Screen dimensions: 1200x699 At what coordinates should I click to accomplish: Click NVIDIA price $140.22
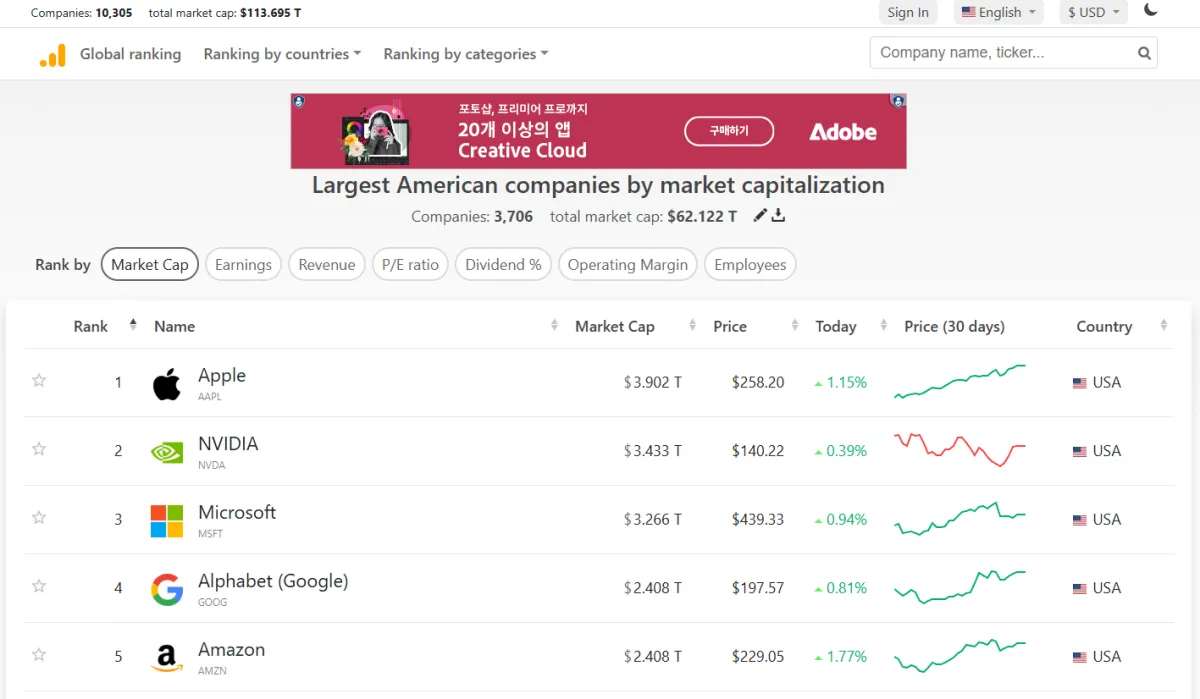point(758,451)
